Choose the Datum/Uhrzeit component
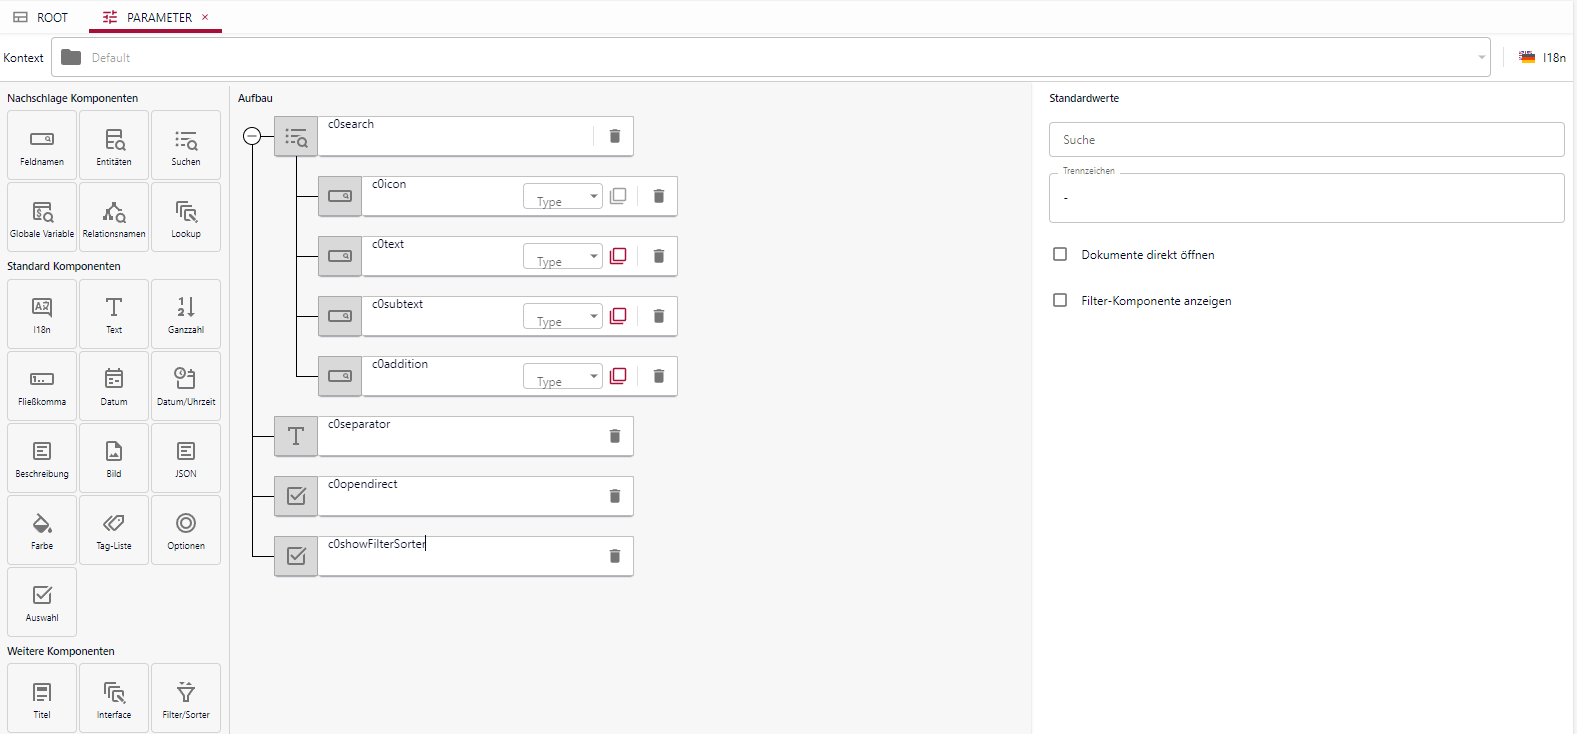The height and width of the screenshot is (734, 1577). point(186,385)
